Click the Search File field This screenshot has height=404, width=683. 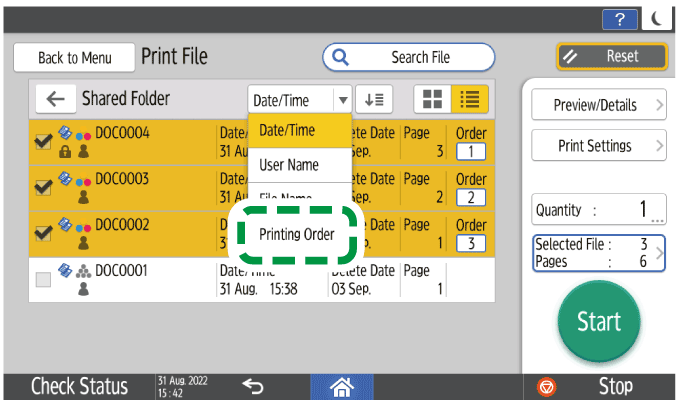(408, 58)
